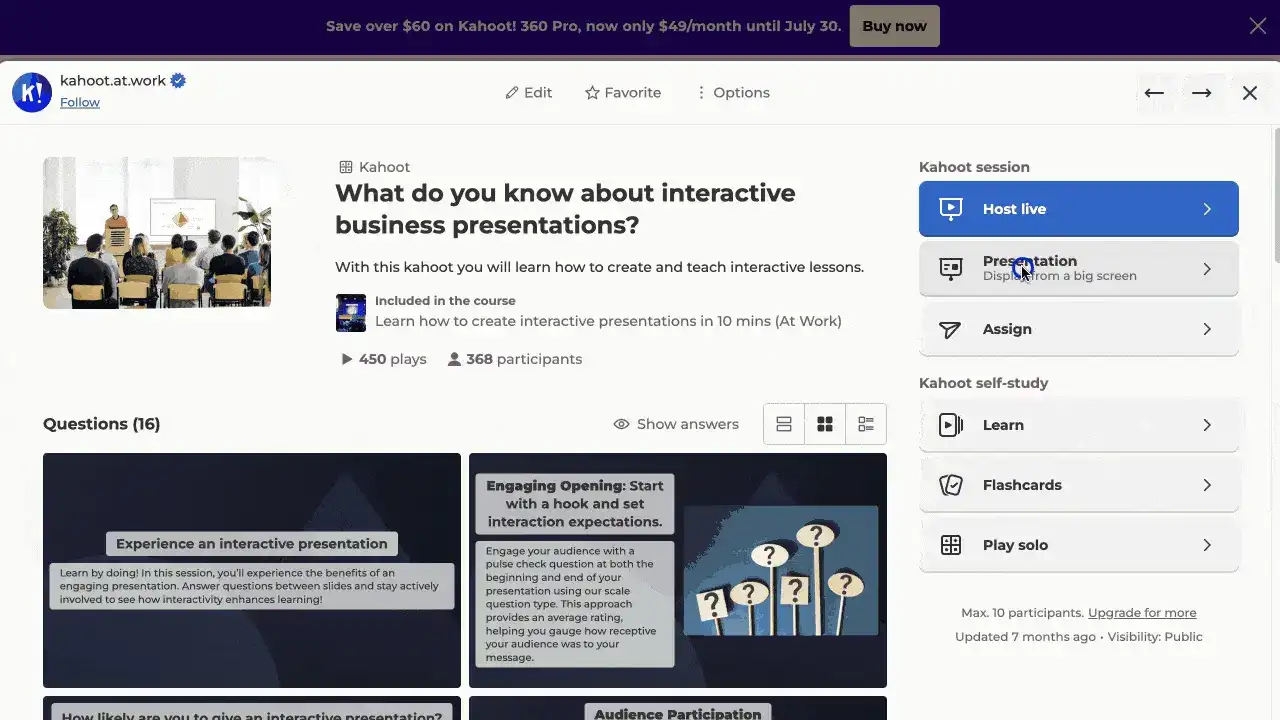The image size is (1280, 720).
Task: Click the plays triangle icon
Action: tap(347, 359)
